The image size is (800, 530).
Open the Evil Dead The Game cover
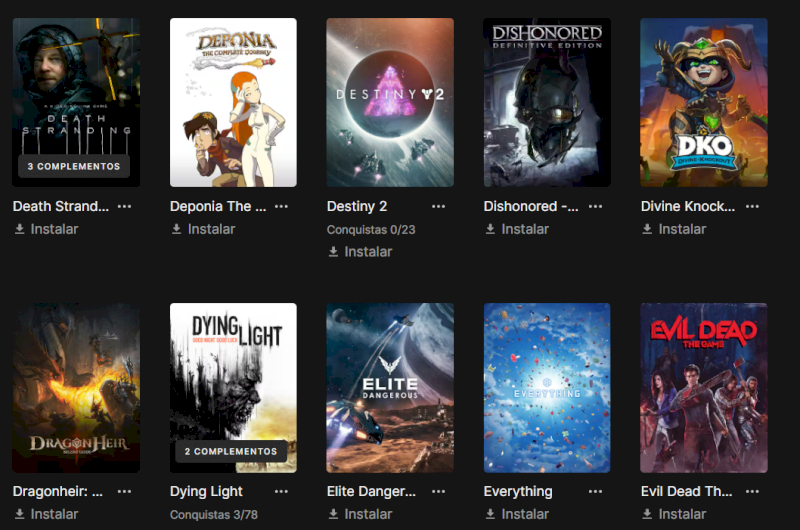point(704,388)
